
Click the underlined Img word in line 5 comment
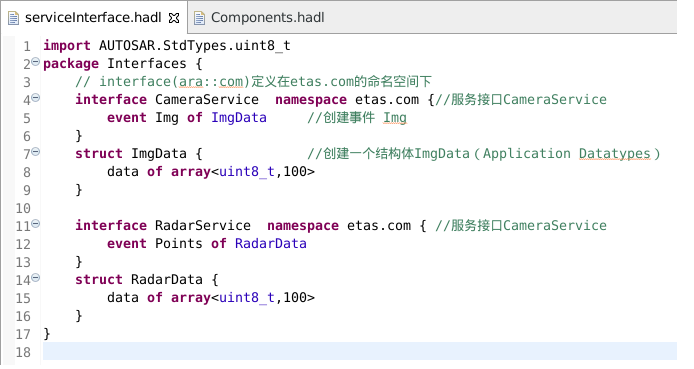(x=395, y=118)
